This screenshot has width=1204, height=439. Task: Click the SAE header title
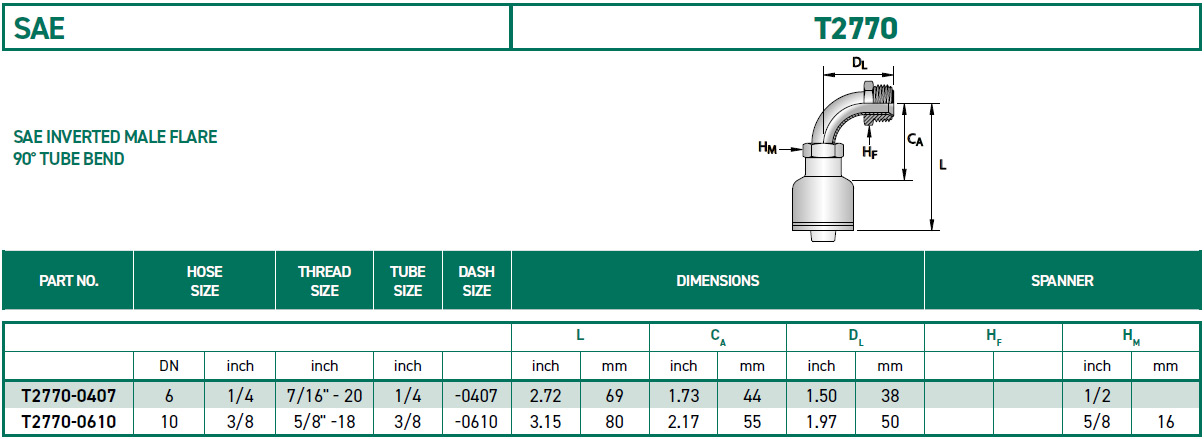tap(40, 28)
